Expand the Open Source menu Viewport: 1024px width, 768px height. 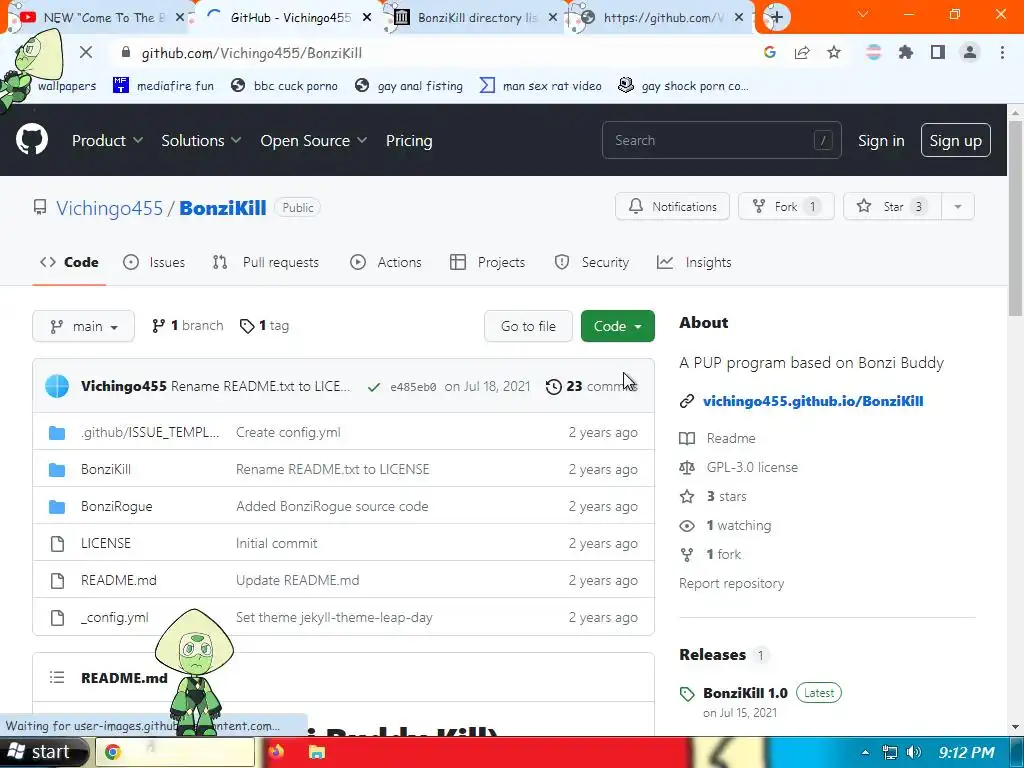pos(313,140)
